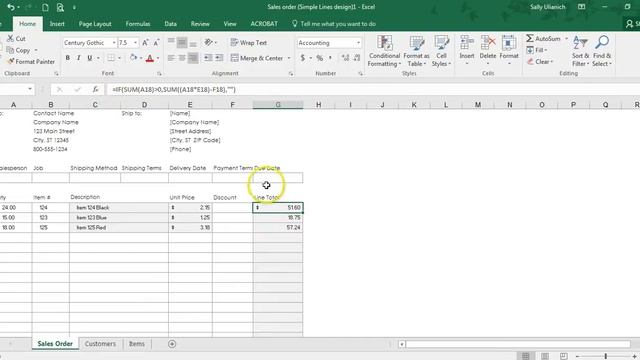
Task: Switch to the Insert ribbon tab
Action: click(x=57, y=24)
